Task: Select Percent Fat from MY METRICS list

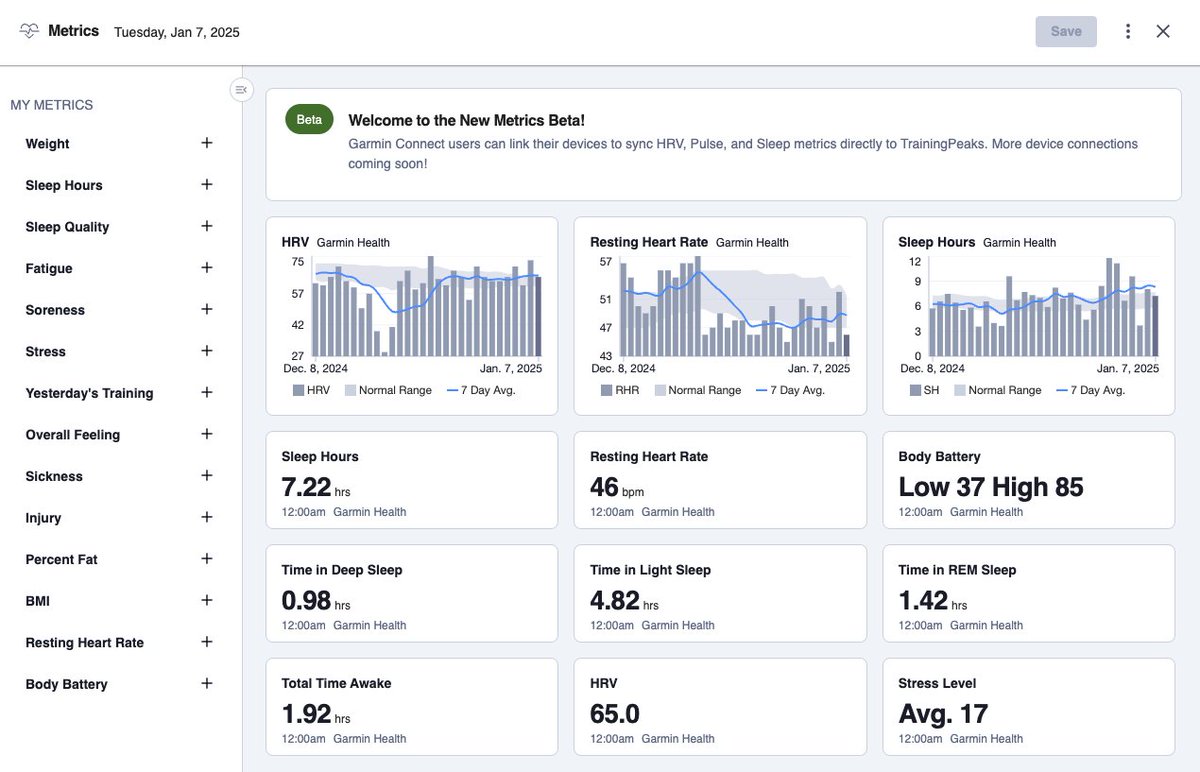Action: pos(61,559)
